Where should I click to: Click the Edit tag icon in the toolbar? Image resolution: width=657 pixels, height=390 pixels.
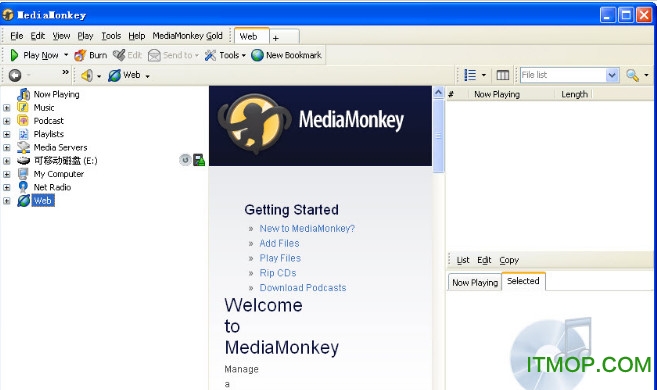[x=119, y=55]
